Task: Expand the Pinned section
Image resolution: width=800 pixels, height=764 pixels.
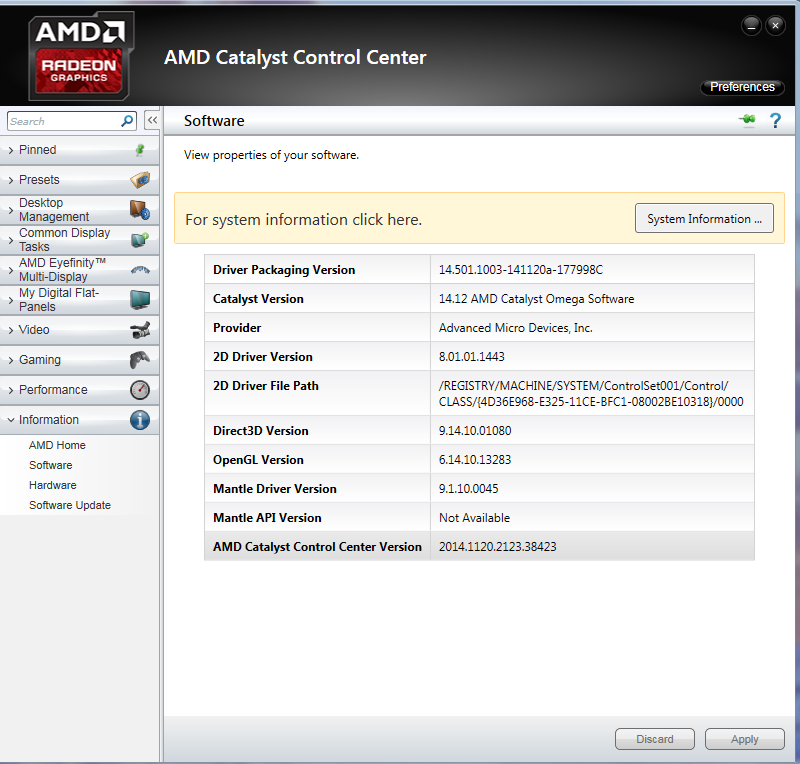Action: pos(80,150)
